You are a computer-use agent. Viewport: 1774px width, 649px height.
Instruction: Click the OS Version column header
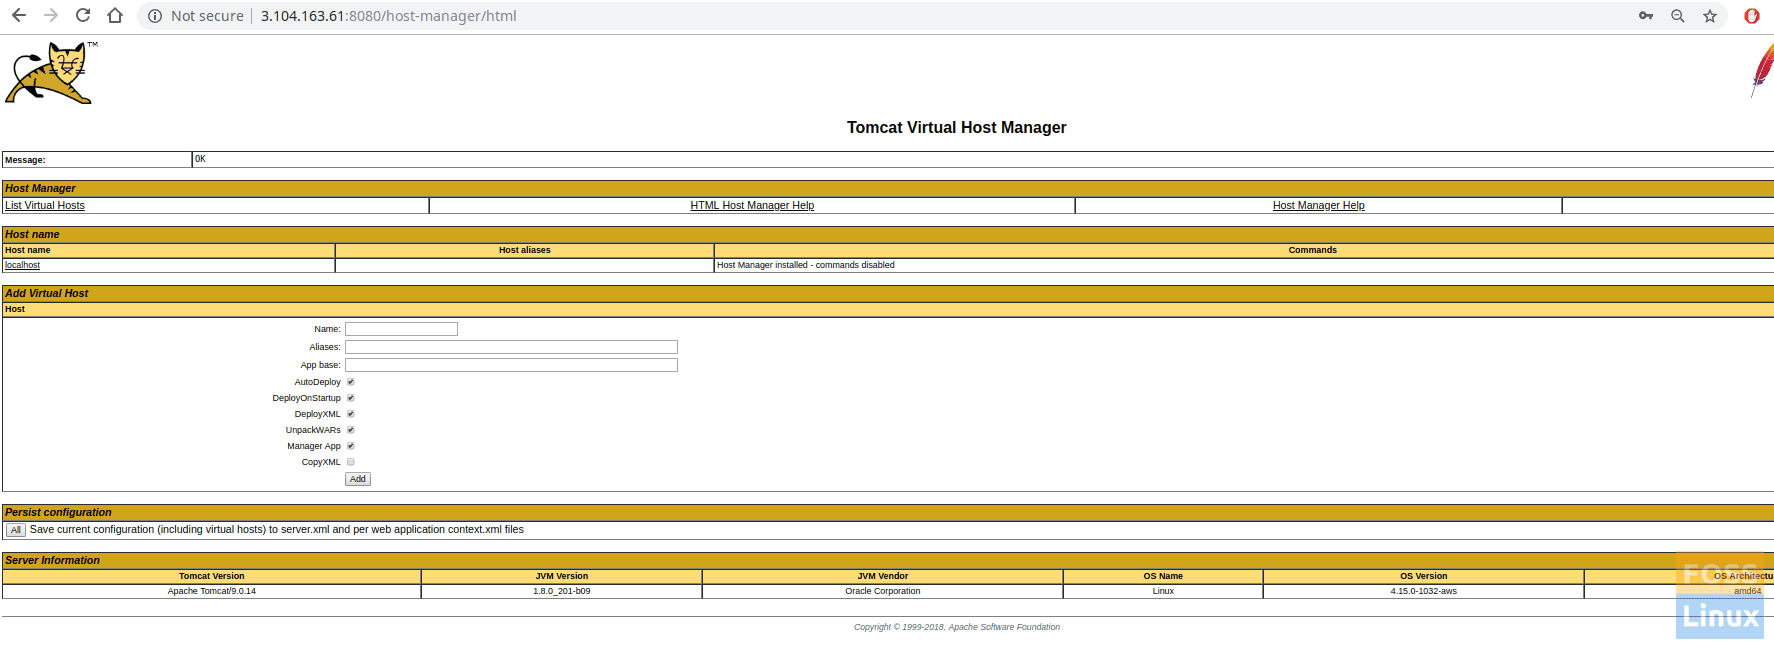point(1424,576)
